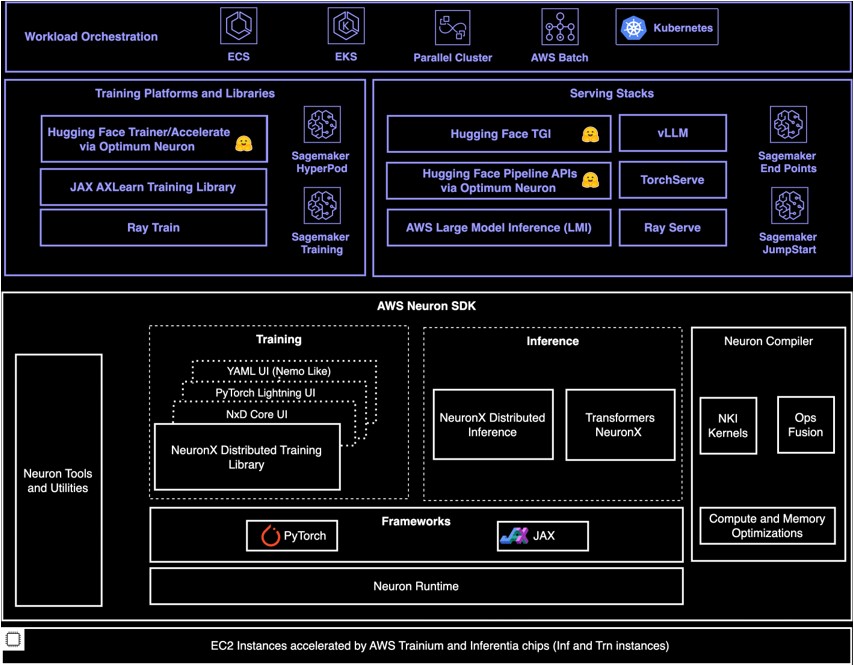Click the emoji in Hugging Face TGI box
854x666 pixels.
(590, 134)
